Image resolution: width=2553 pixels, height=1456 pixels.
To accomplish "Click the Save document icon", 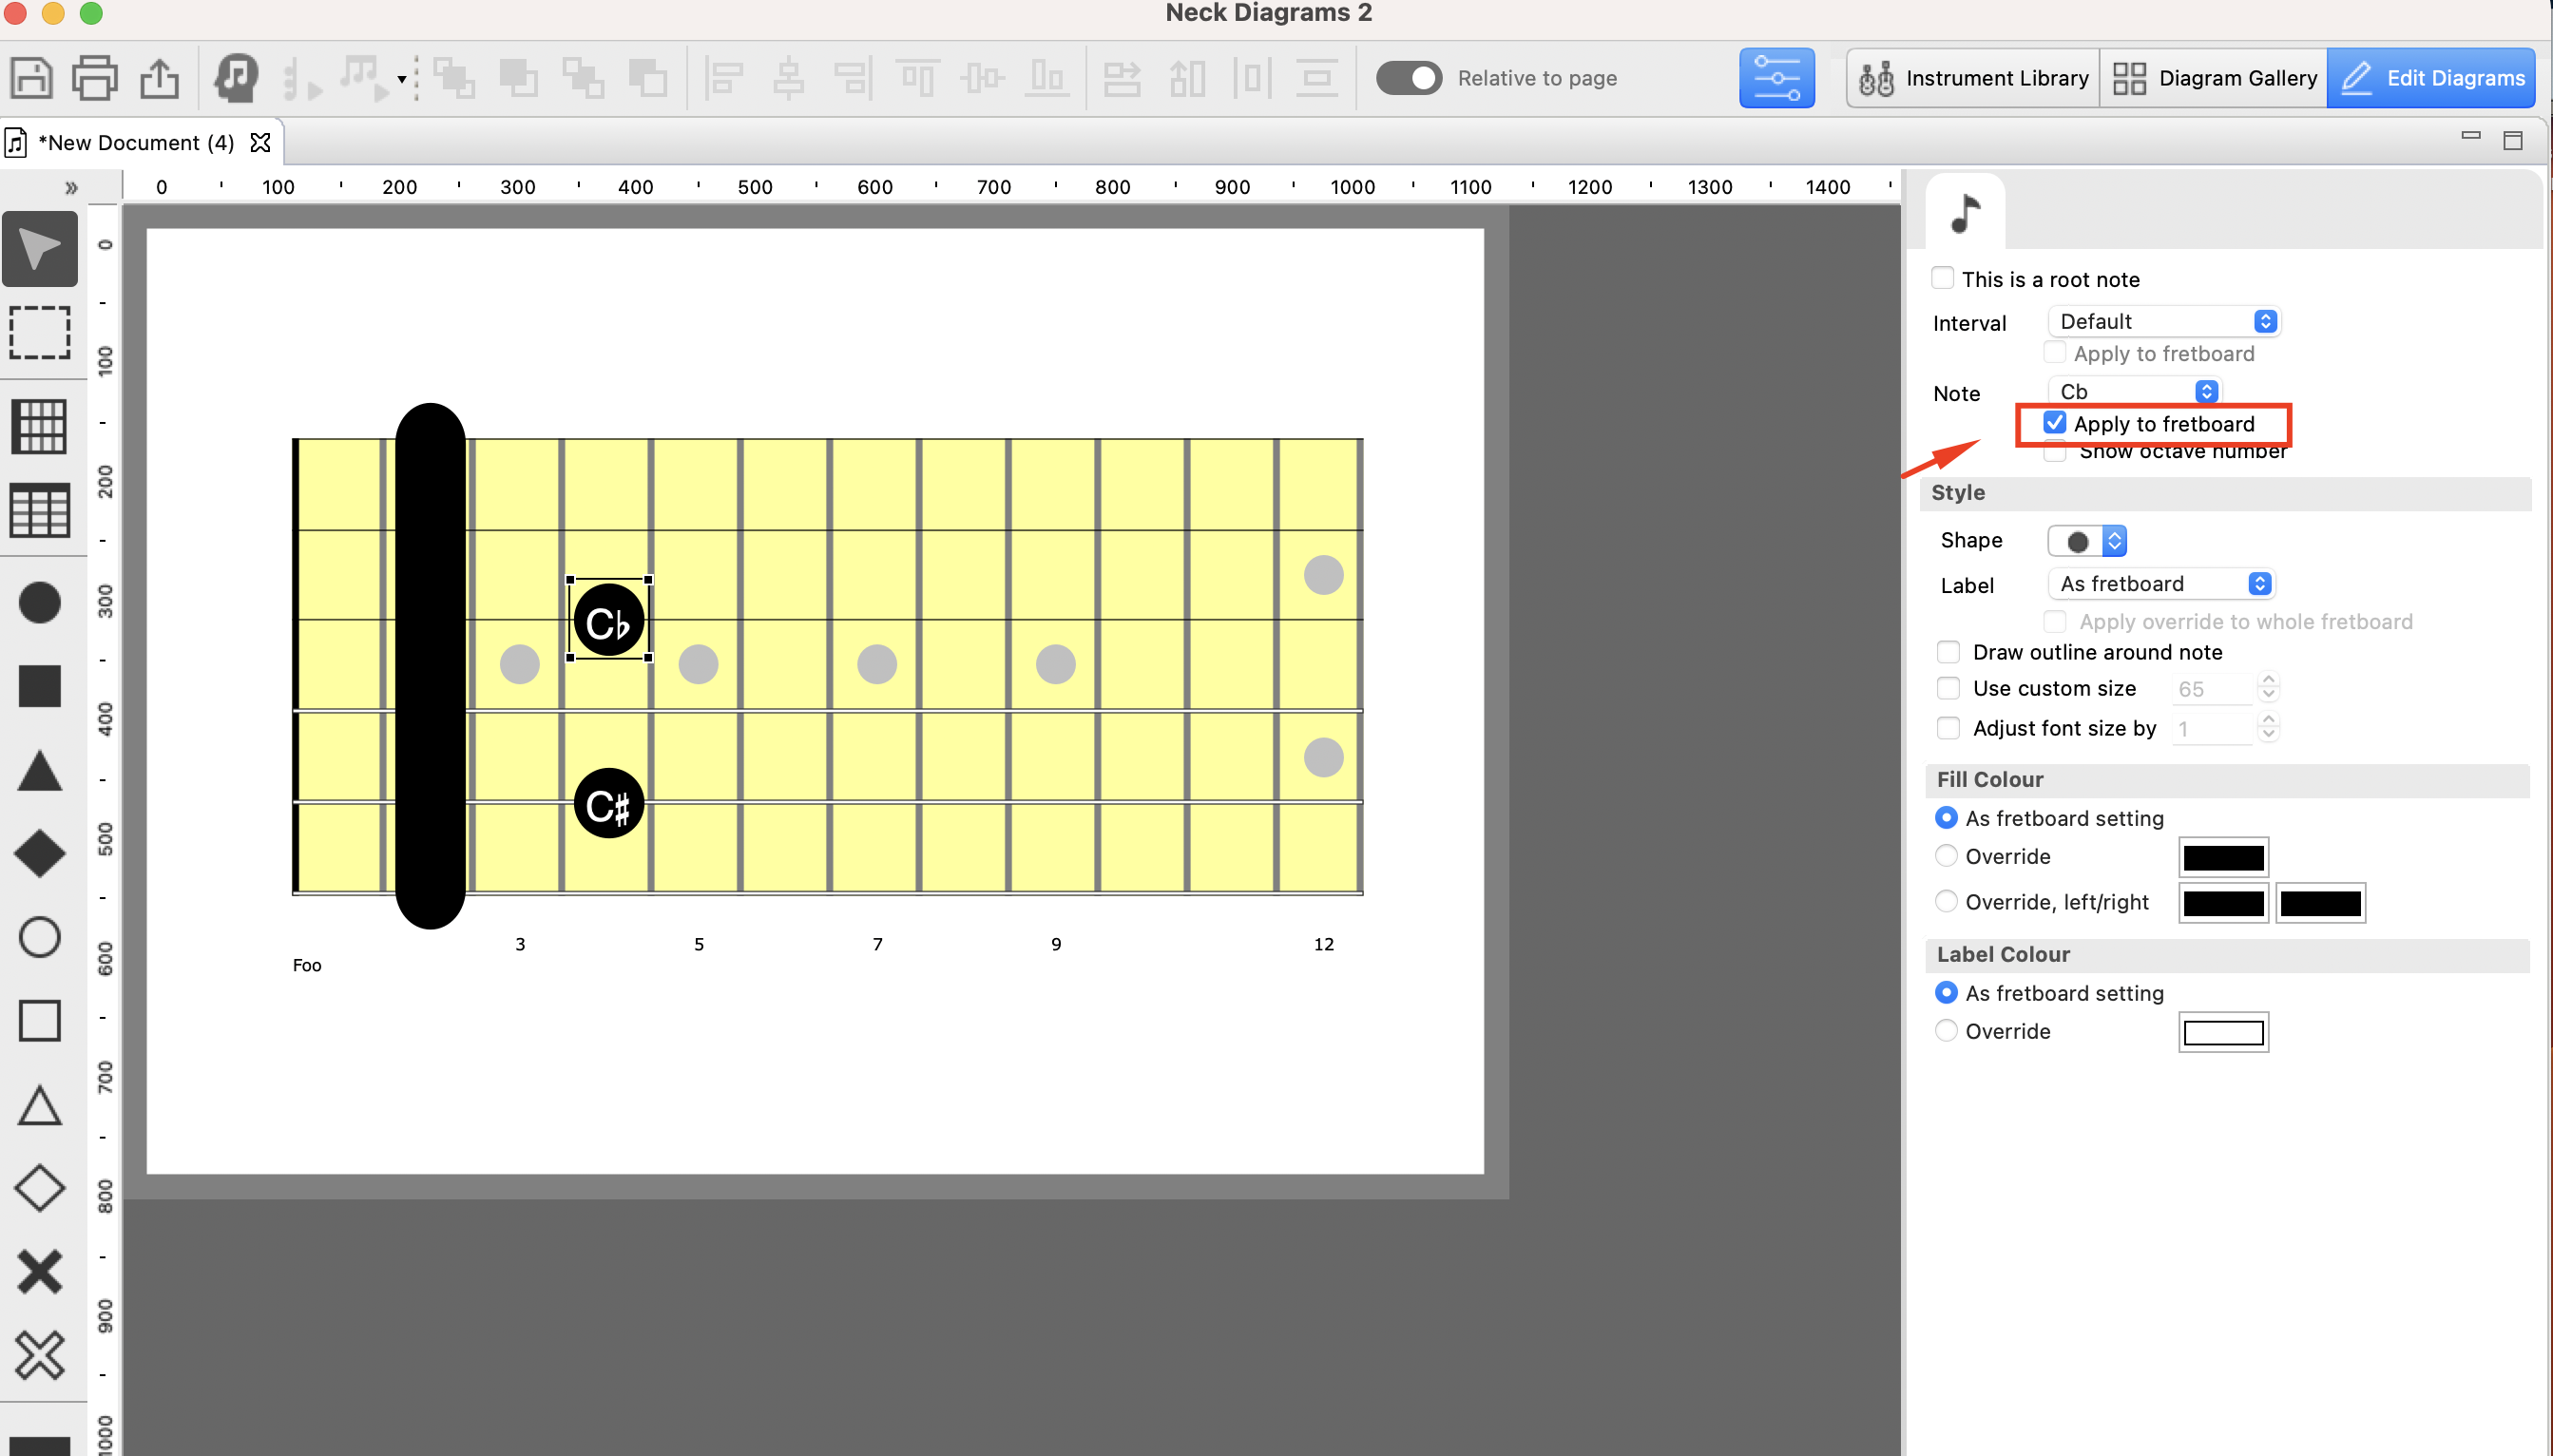I will 31,78.
